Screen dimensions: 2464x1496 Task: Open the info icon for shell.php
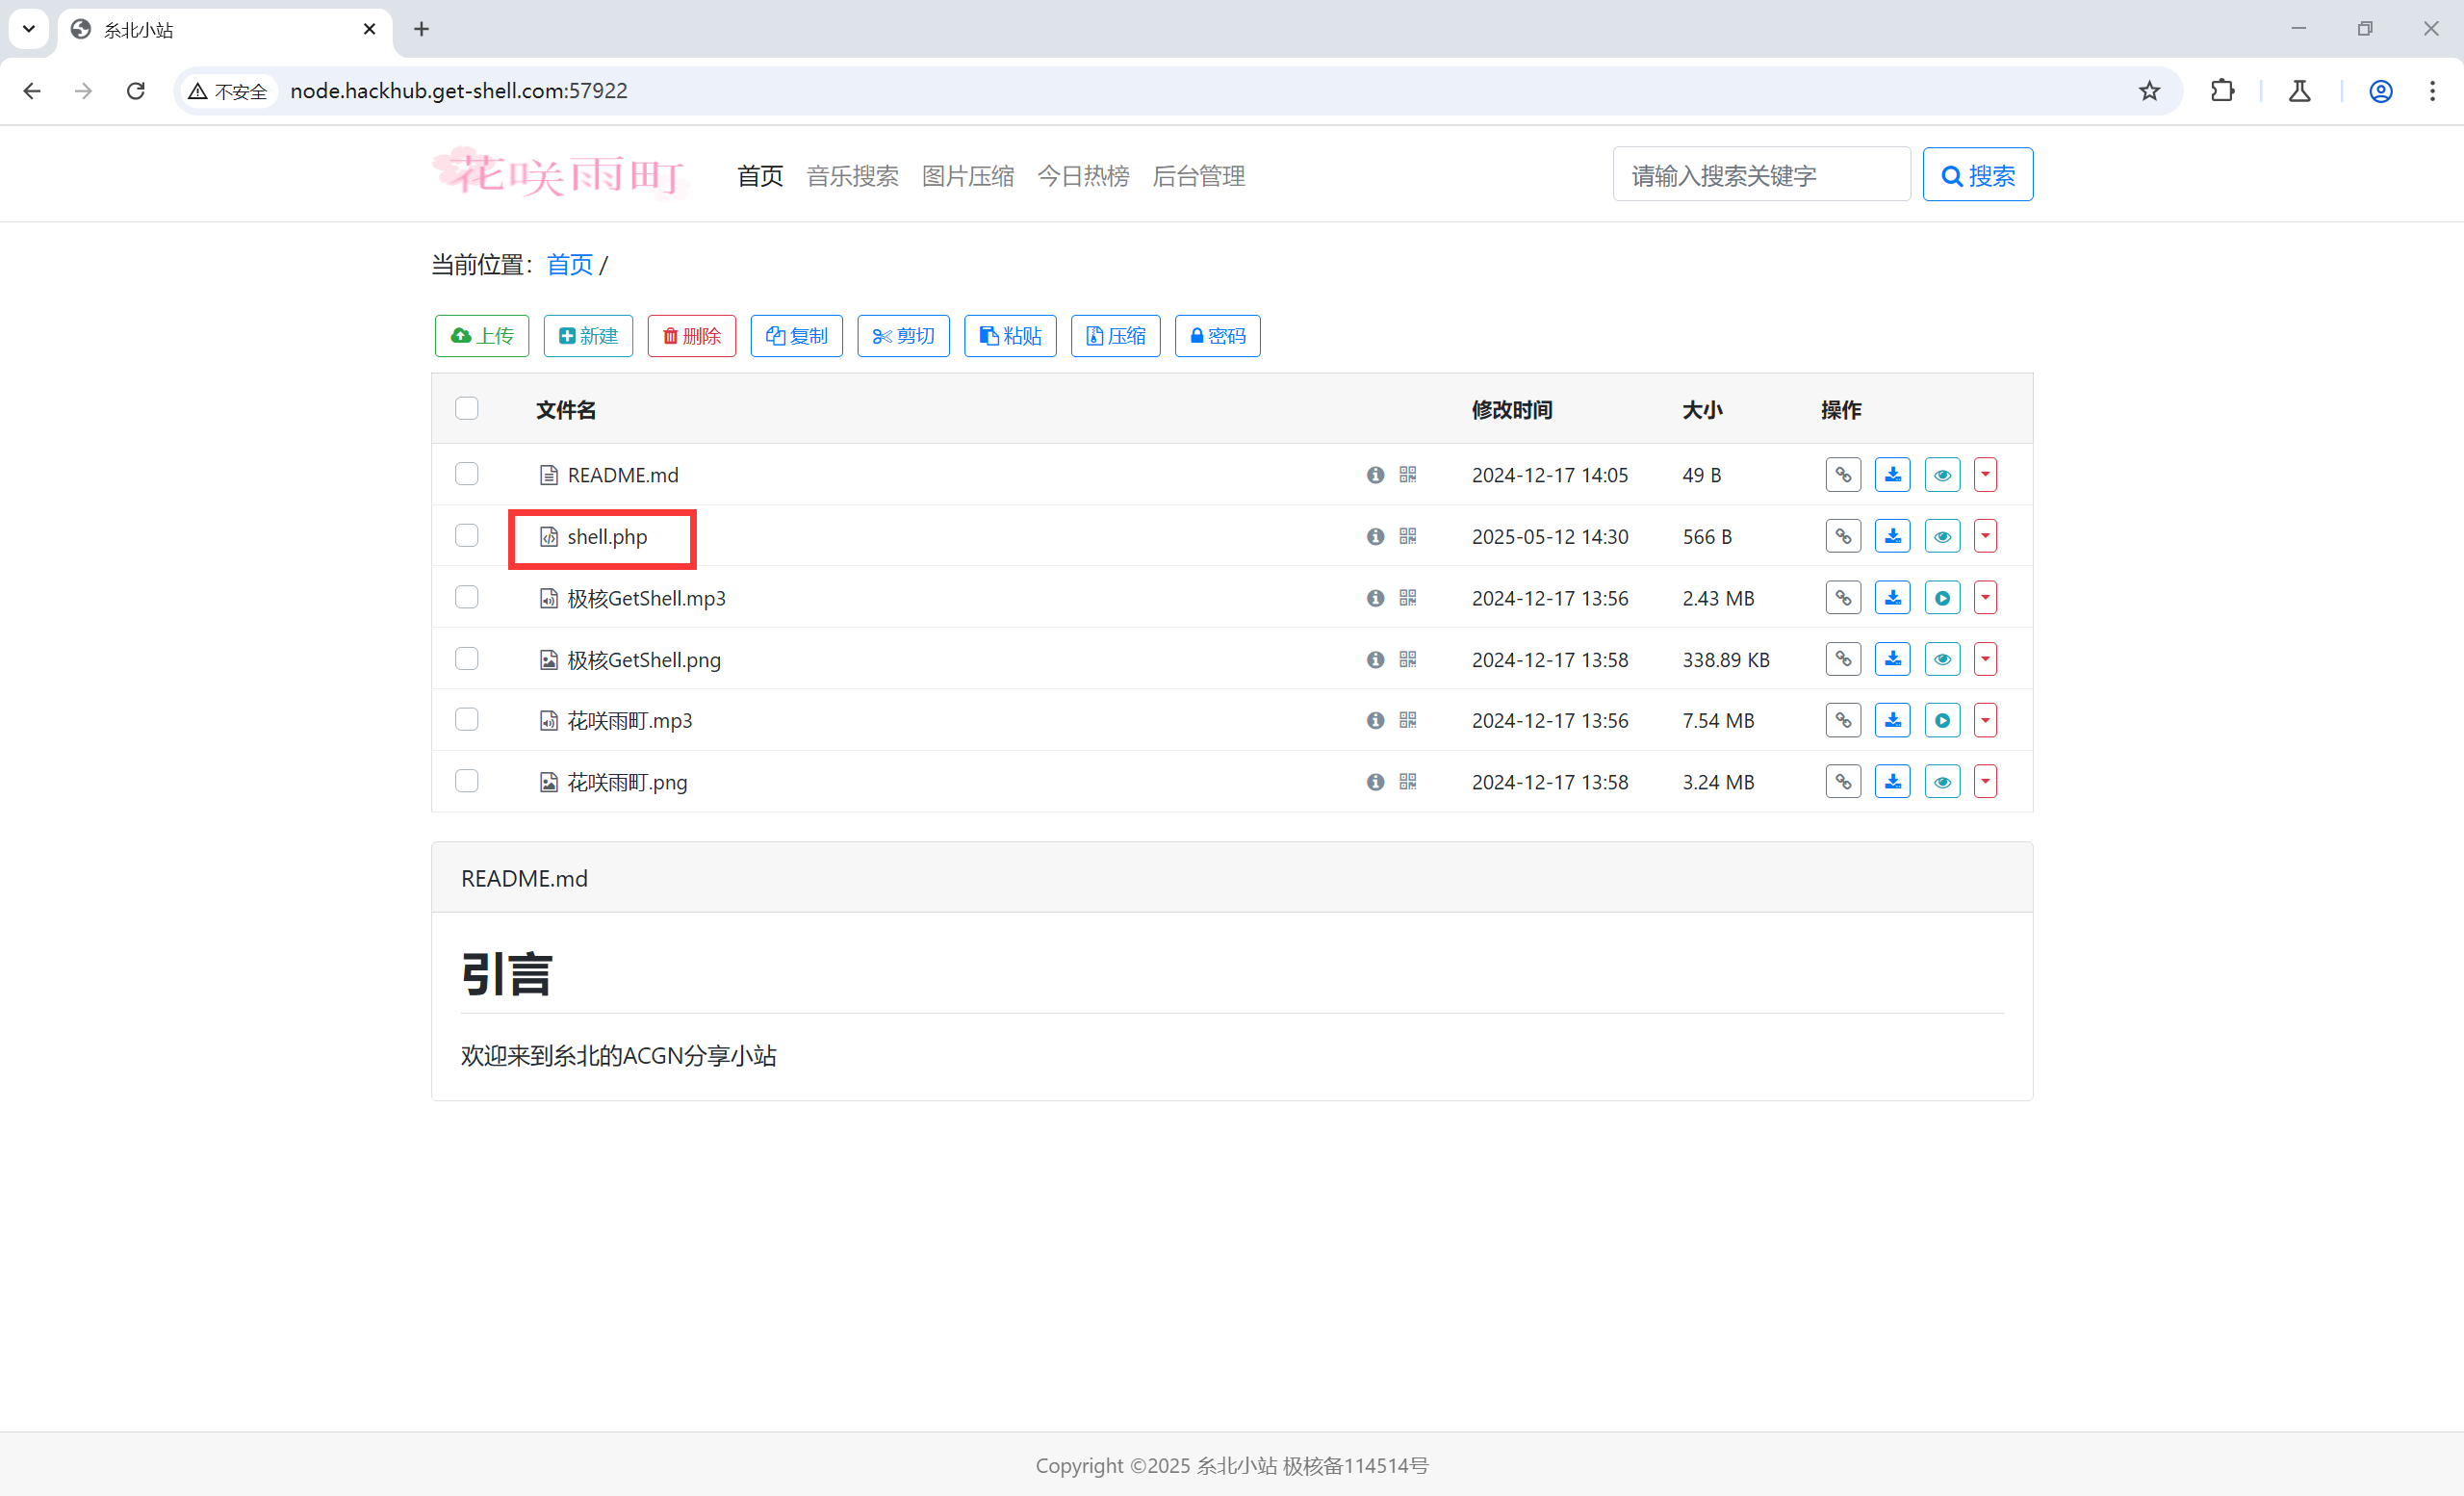1375,536
